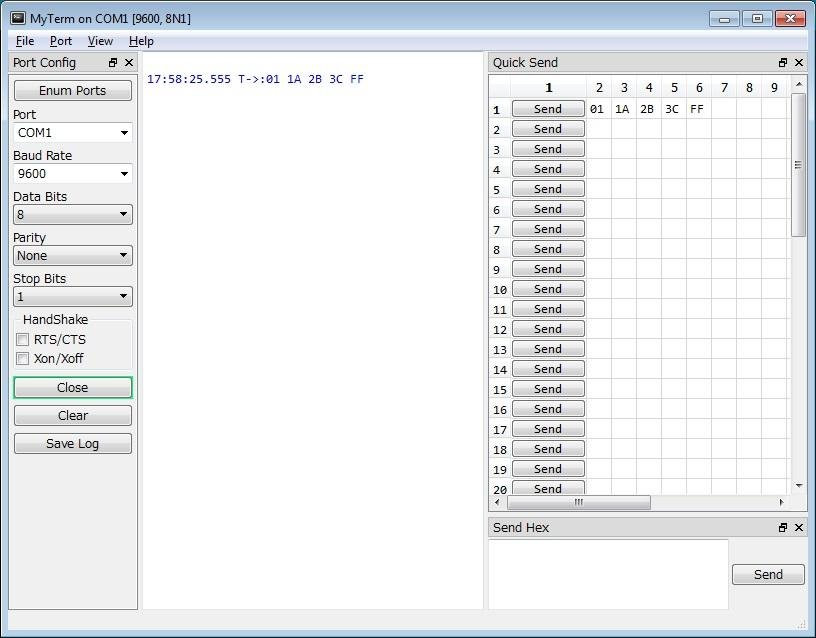Click row header 3 in Quick Send
The height and width of the screenshot is (638, 816).
pyautogui.click(x=500, y=149)
